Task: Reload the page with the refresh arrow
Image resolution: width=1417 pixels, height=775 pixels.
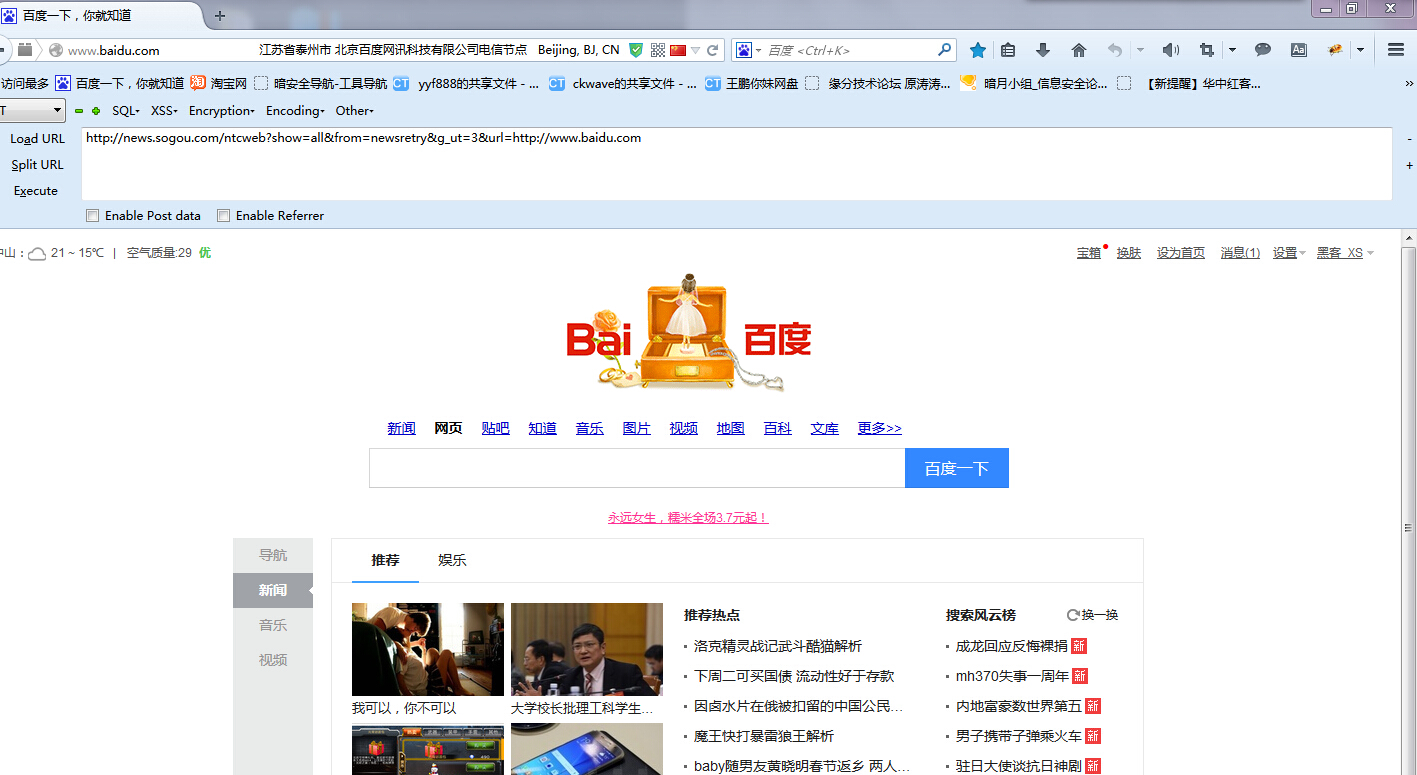Action: pos(713,50)
